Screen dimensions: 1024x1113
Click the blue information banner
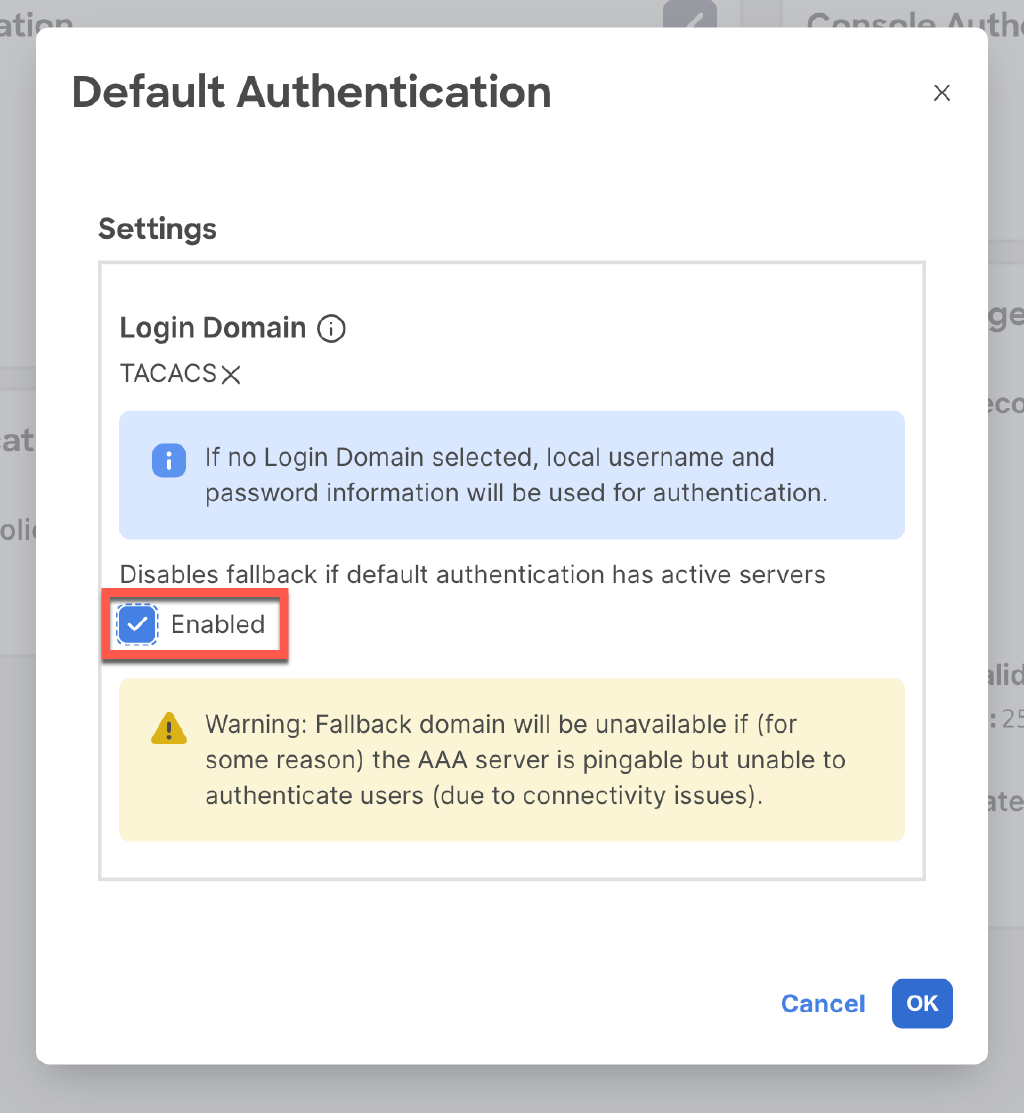tap(512, 474)
